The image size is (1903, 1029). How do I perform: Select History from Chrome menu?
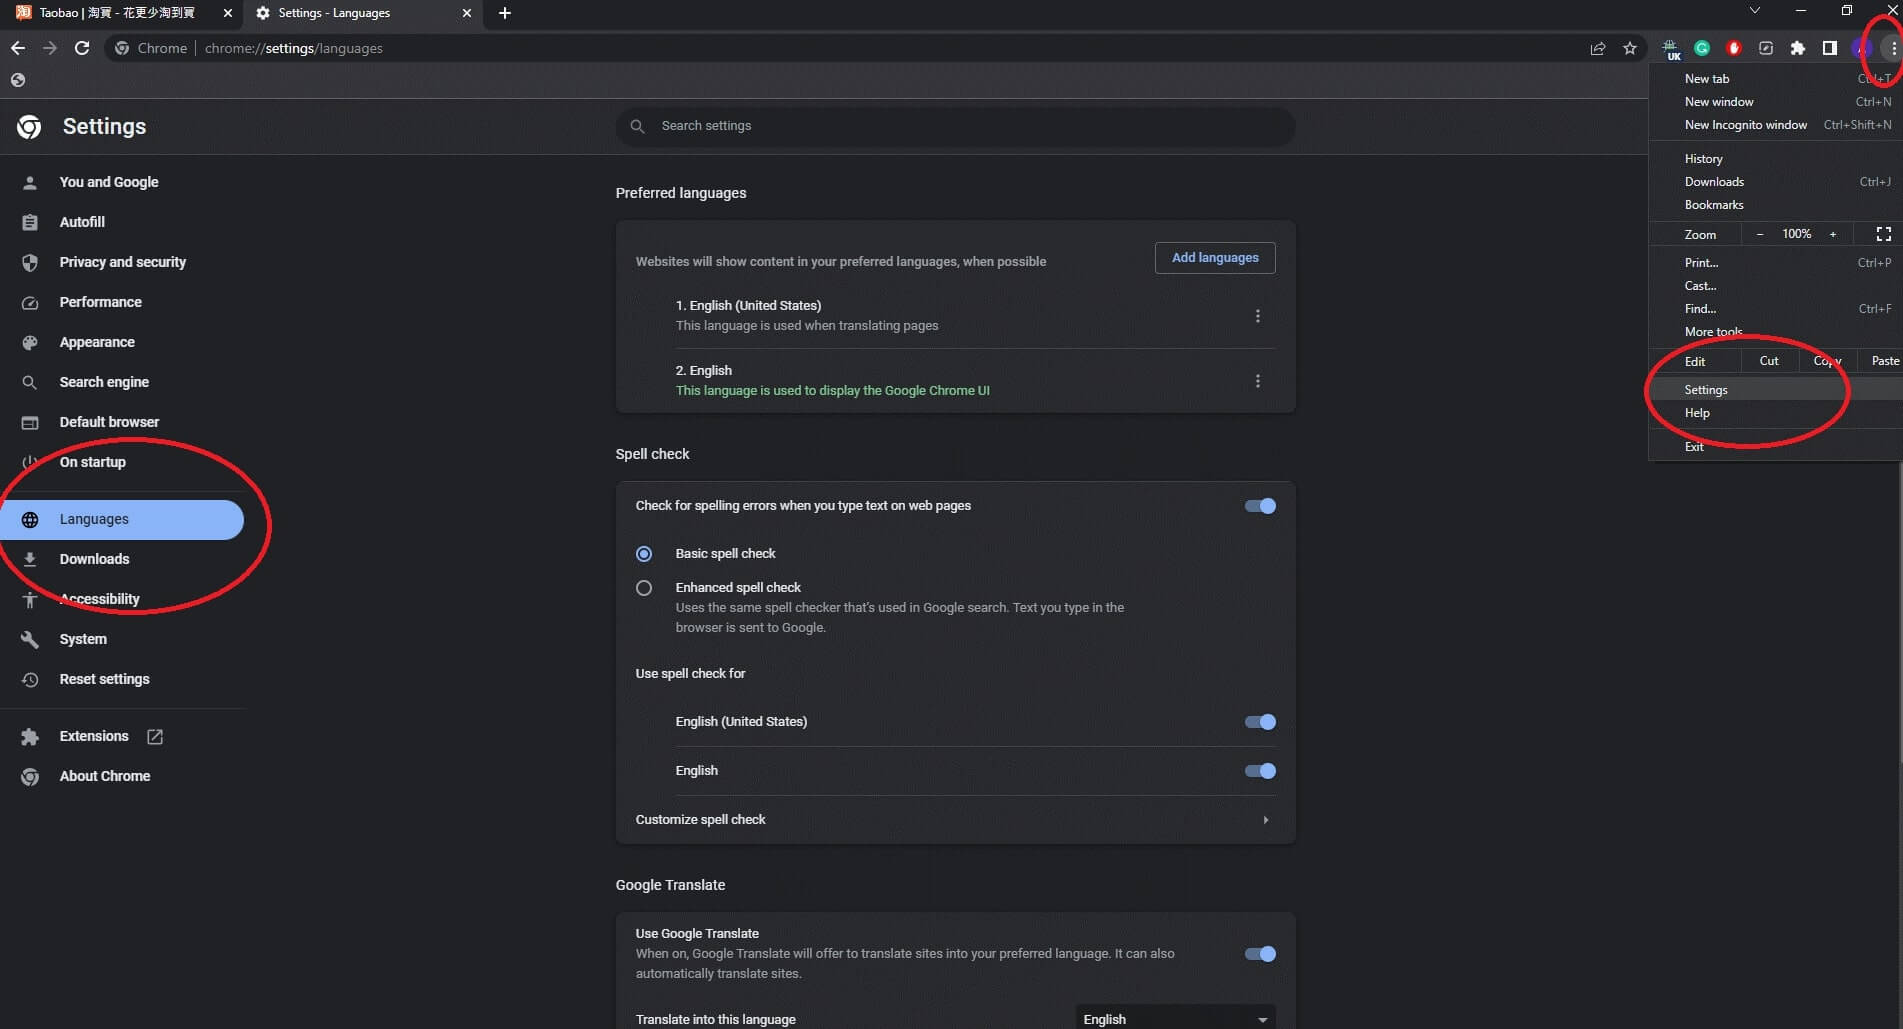point(1703,159)
